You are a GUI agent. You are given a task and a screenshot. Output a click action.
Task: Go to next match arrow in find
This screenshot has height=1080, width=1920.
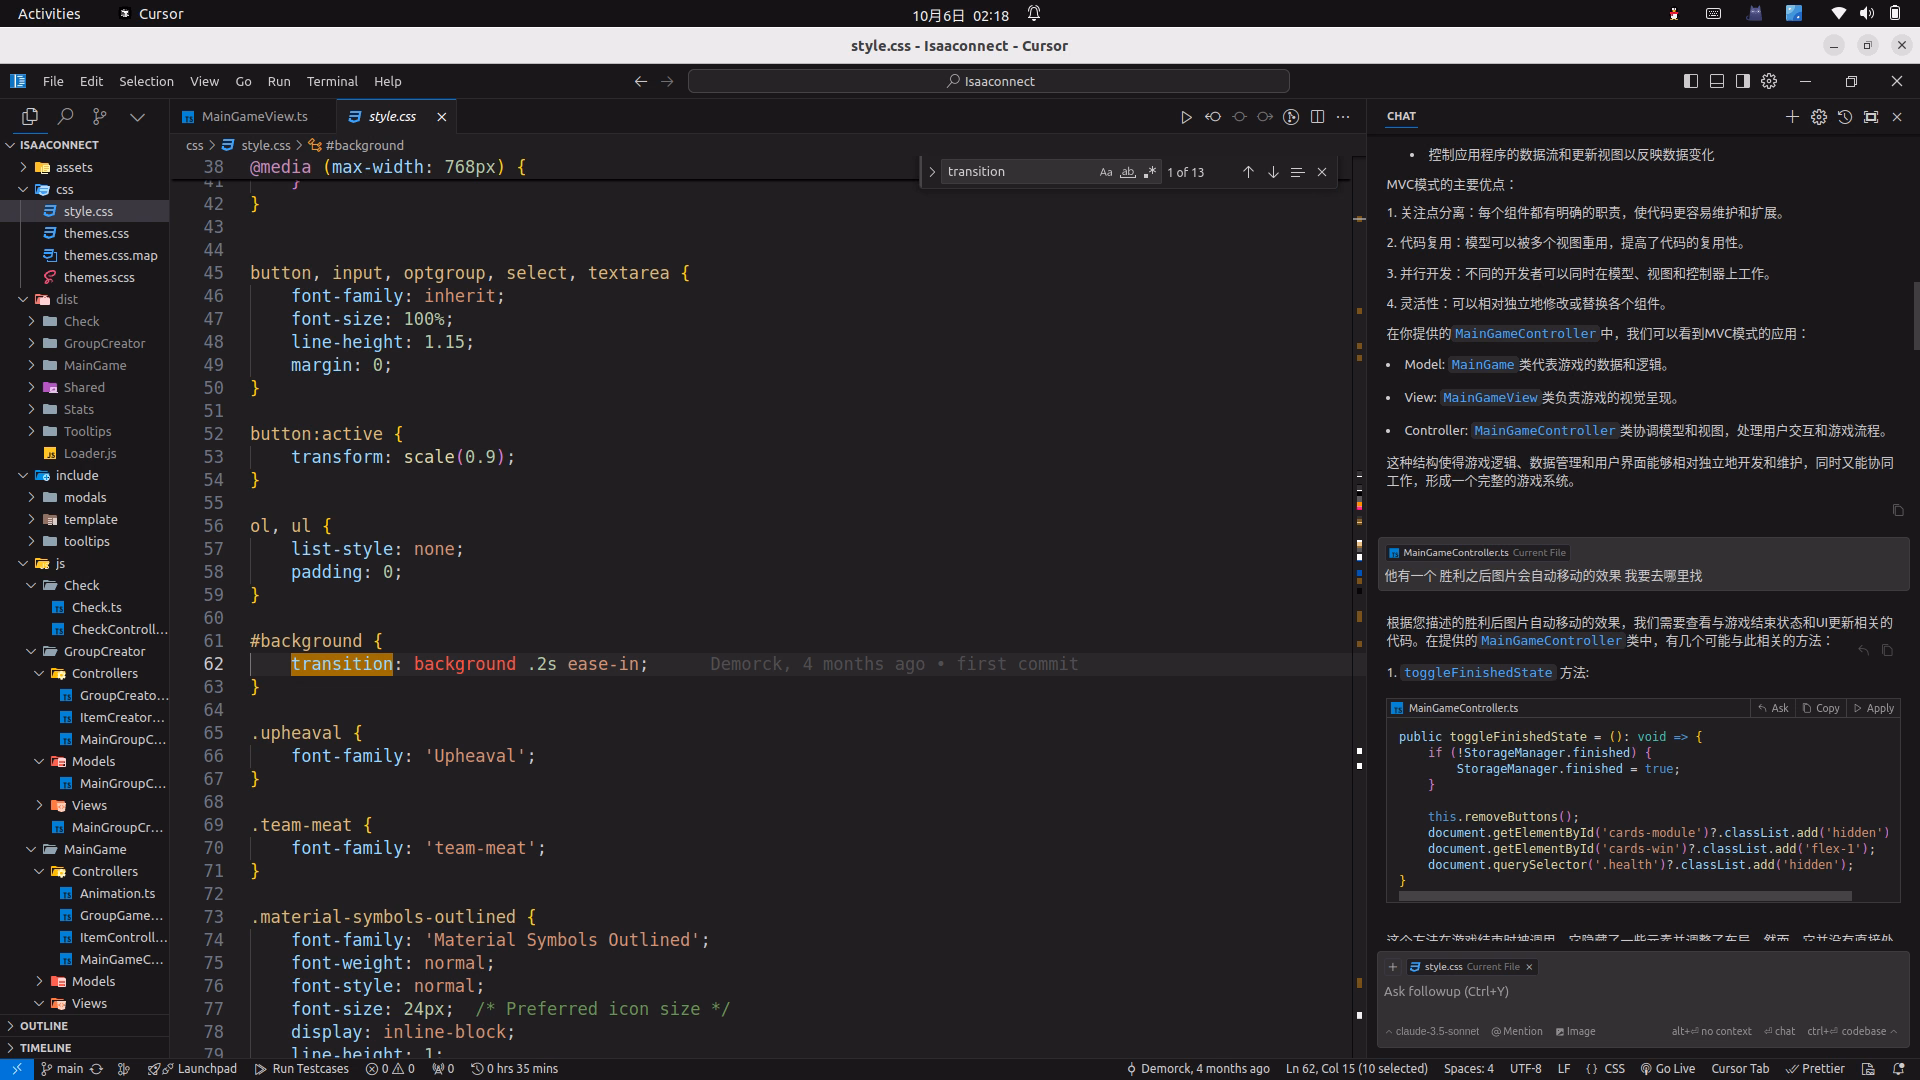tap(1273, 172)
